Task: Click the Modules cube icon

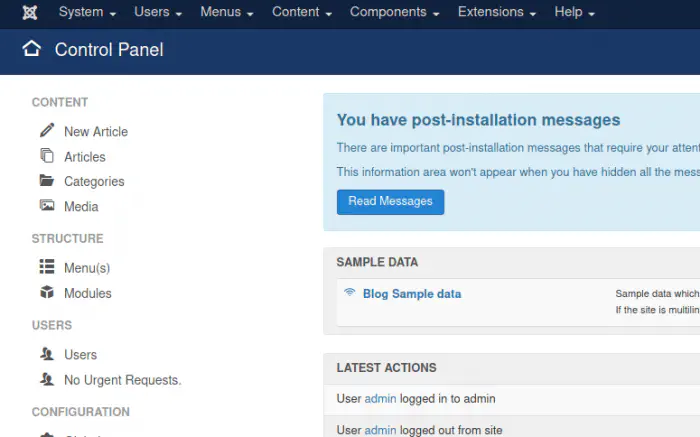Action: click(47, 293)
